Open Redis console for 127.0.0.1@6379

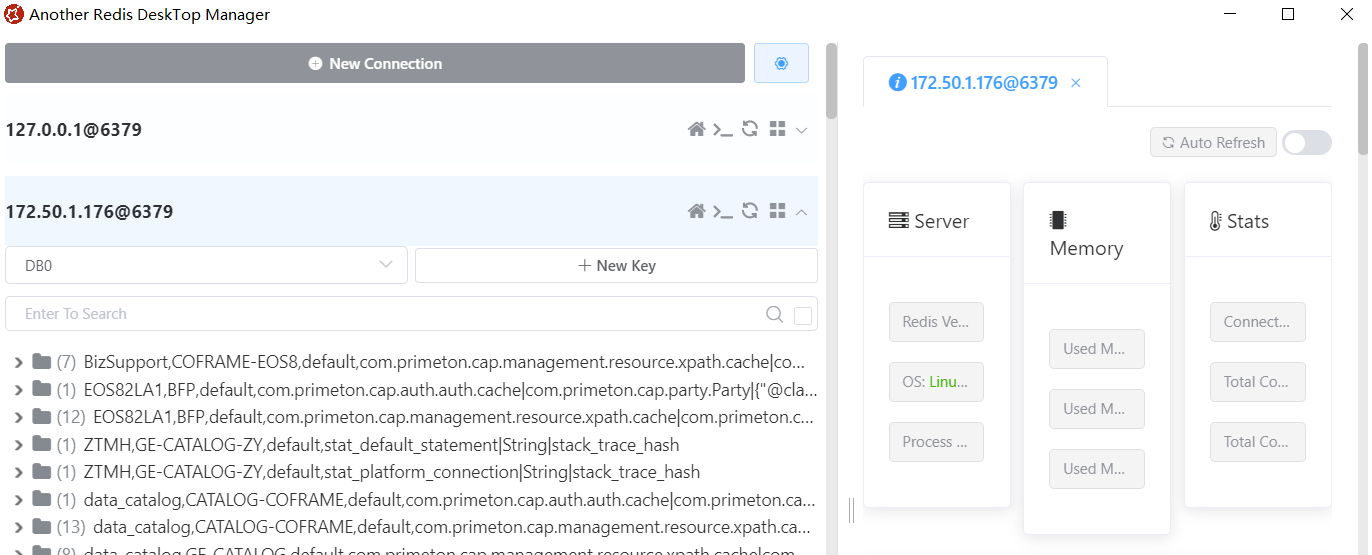[722, 129]
